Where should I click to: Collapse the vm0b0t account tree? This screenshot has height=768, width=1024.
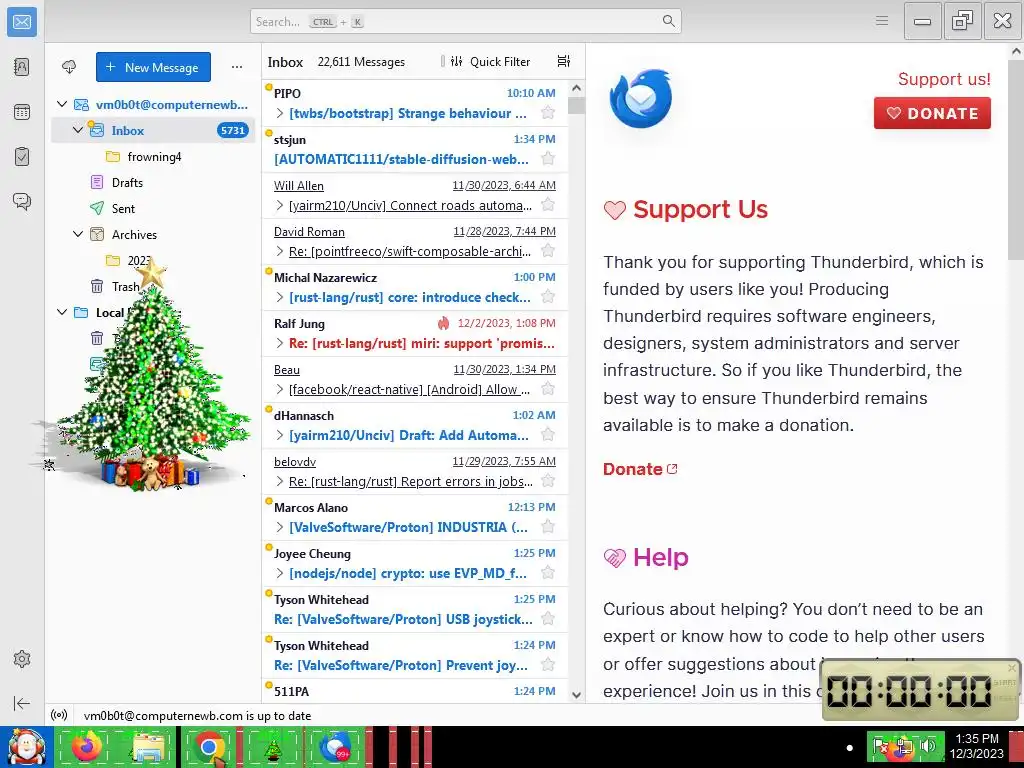62,104
